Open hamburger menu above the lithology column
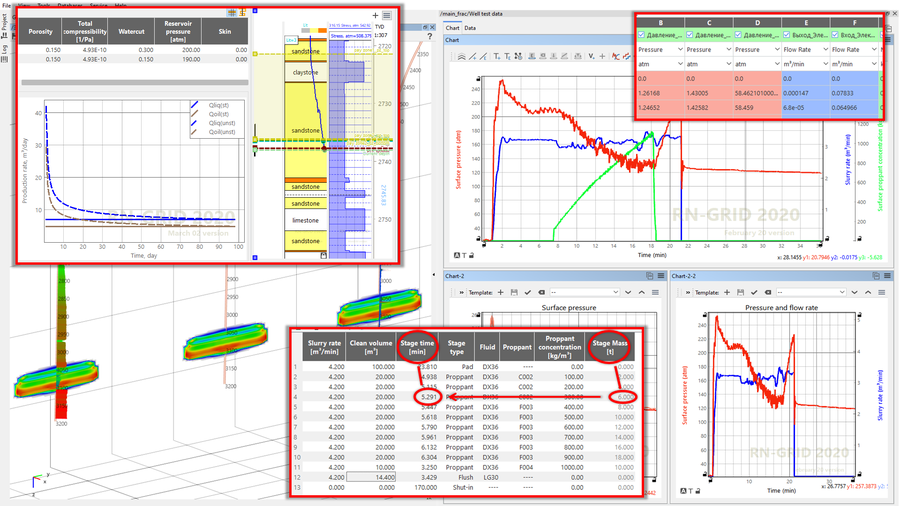Viewport: 900px width, 506px height. click(387, 16)
